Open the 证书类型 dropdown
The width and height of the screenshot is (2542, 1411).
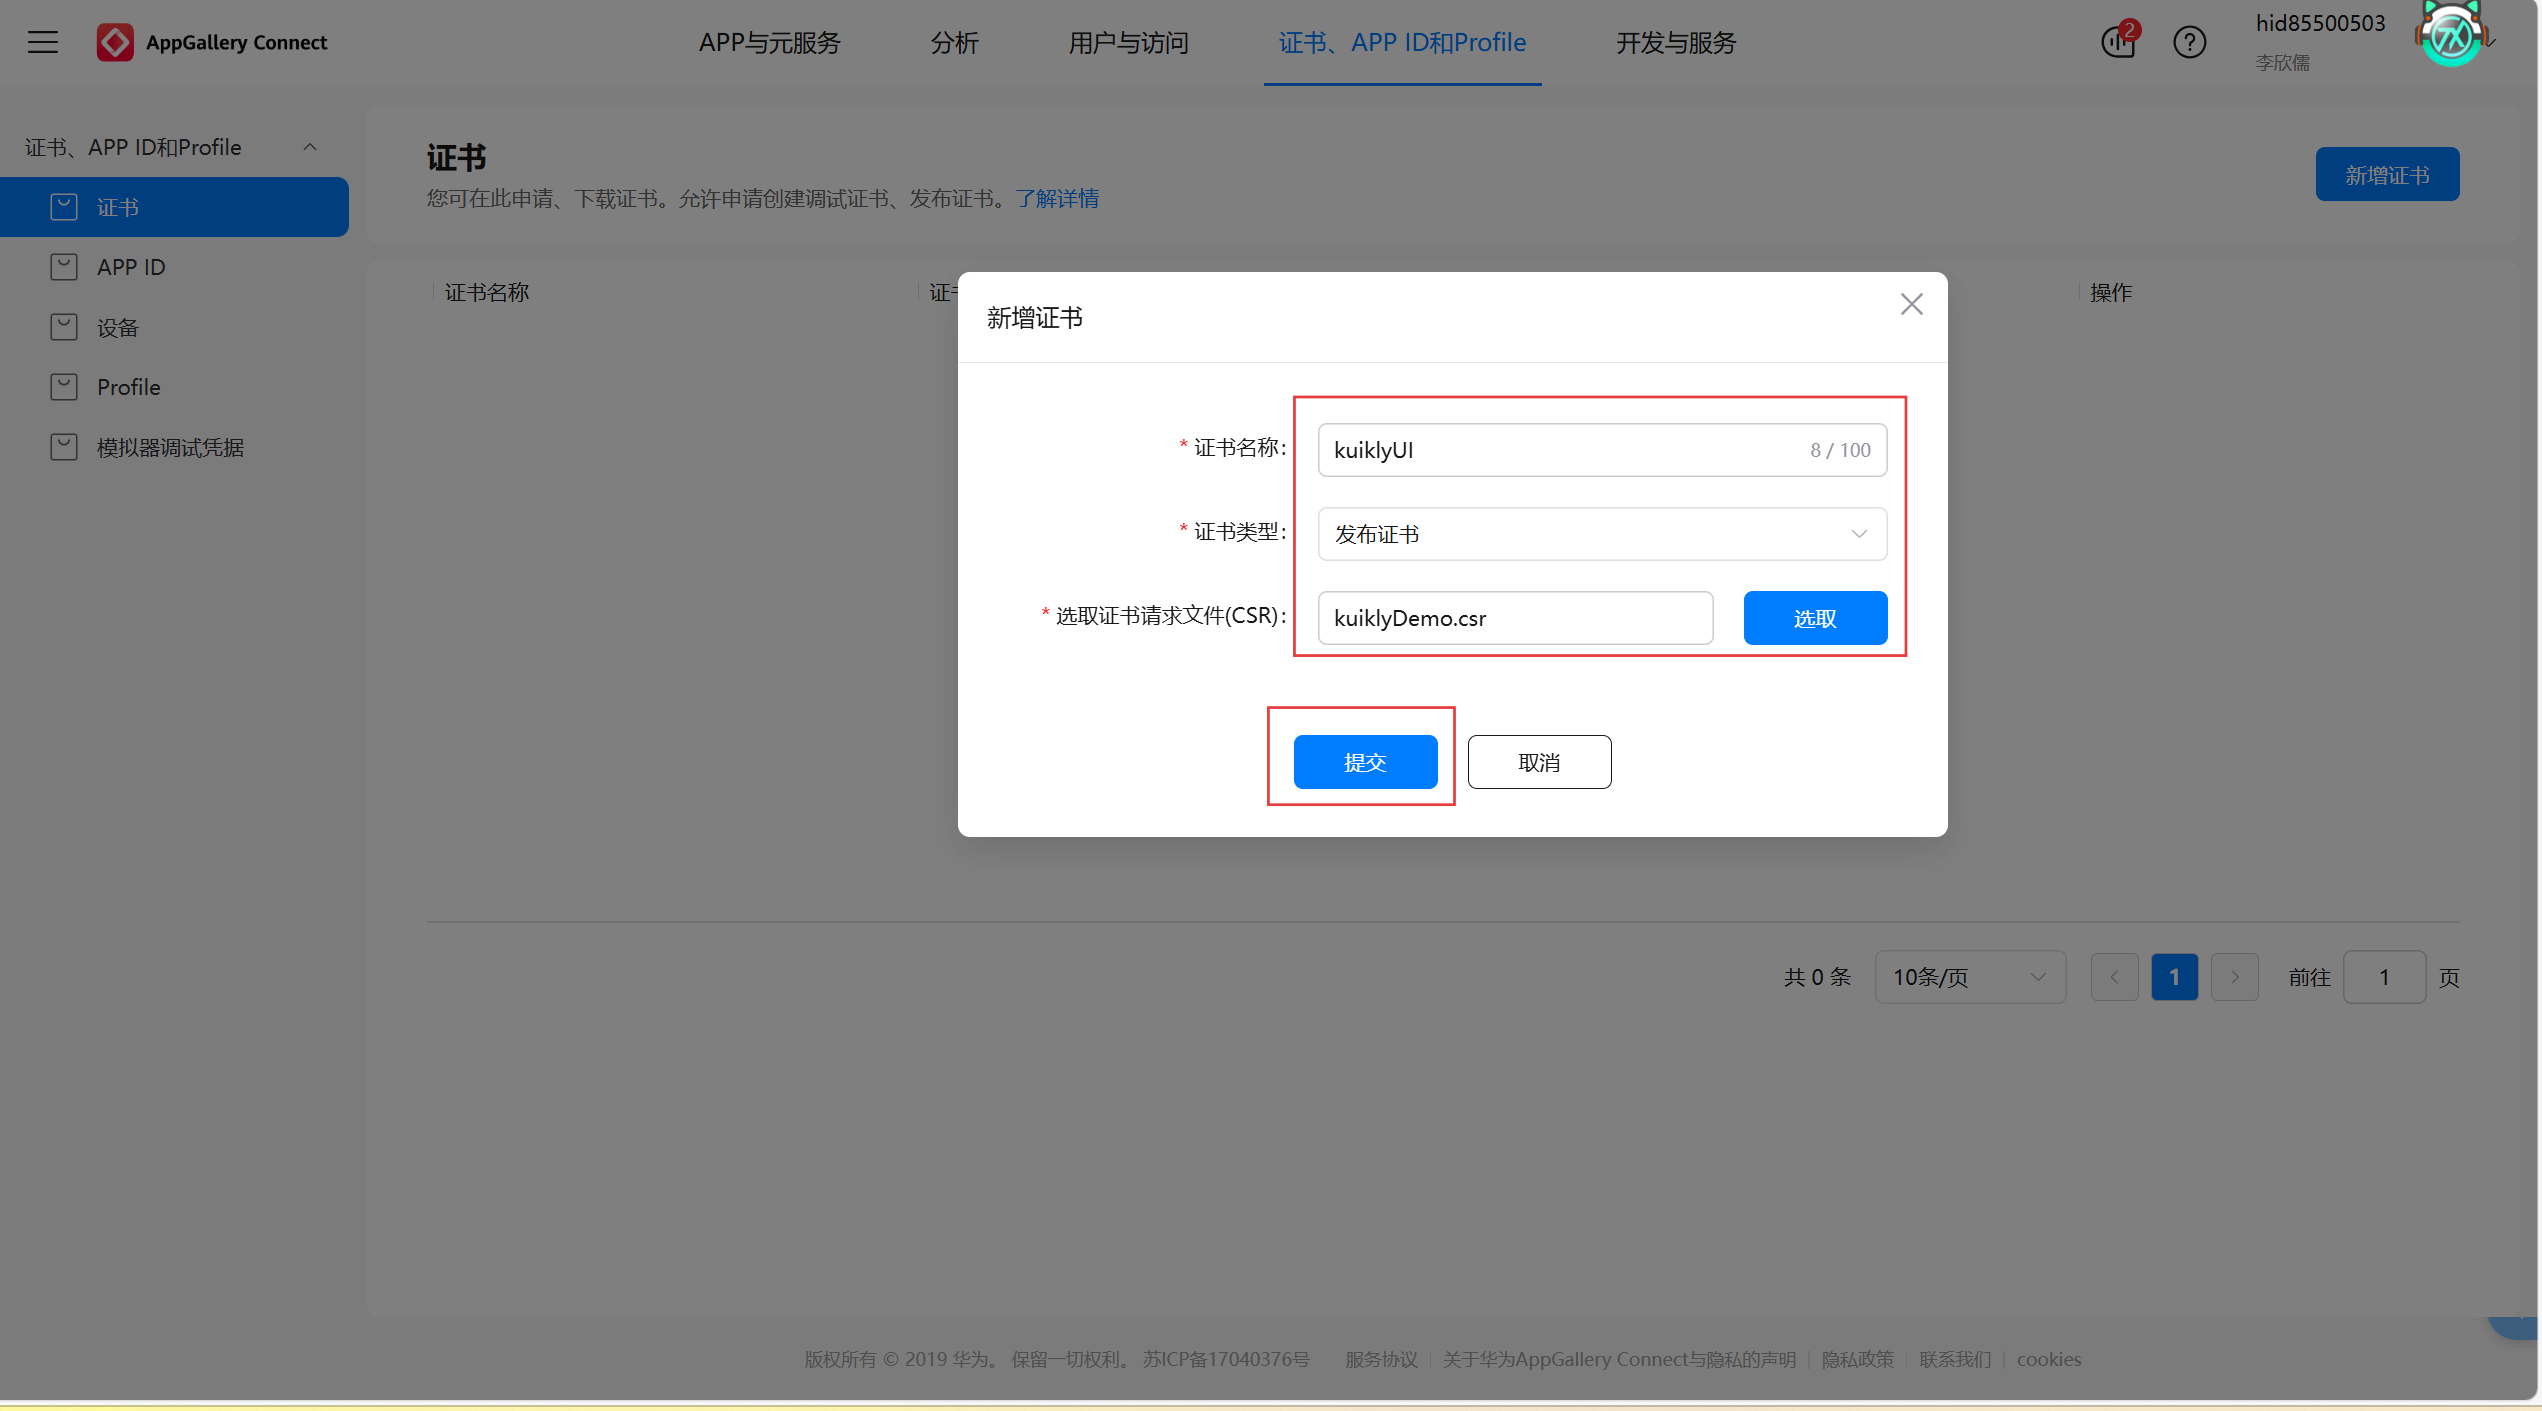1601,534
